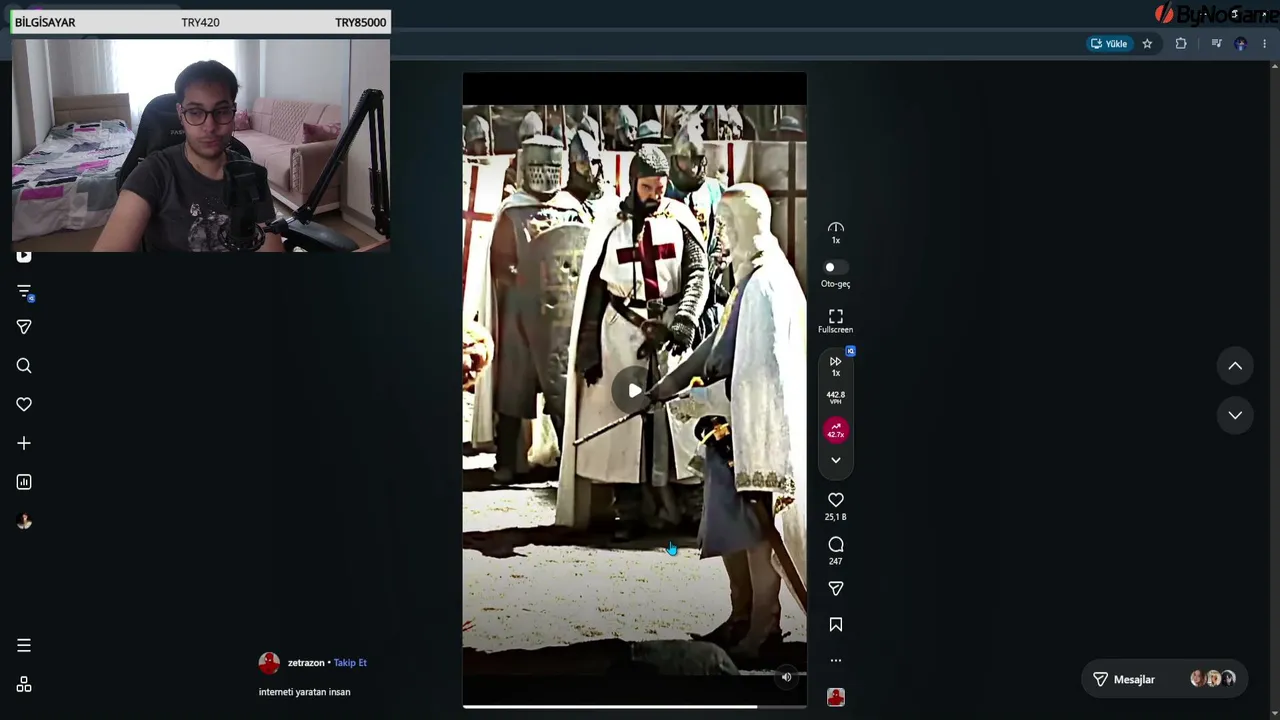Click the 25,1 B like count
The height and width of the screenshot is (720, 1280).
[x=836, y=517]
